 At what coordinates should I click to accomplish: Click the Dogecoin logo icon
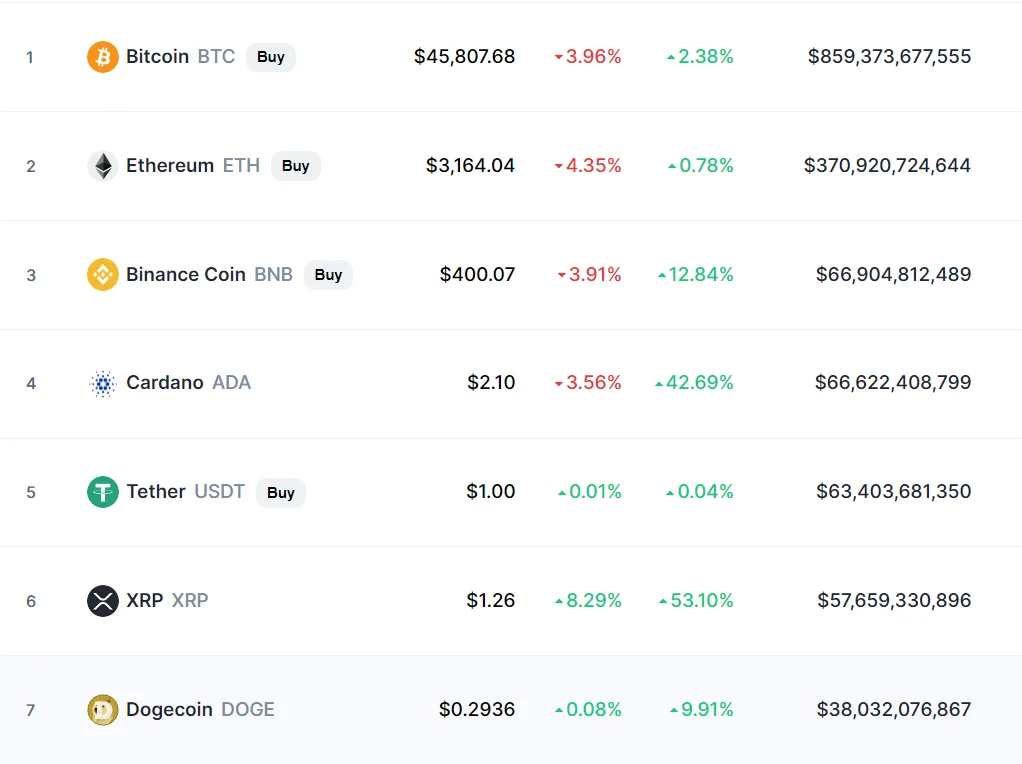click(x=103, y=710)
